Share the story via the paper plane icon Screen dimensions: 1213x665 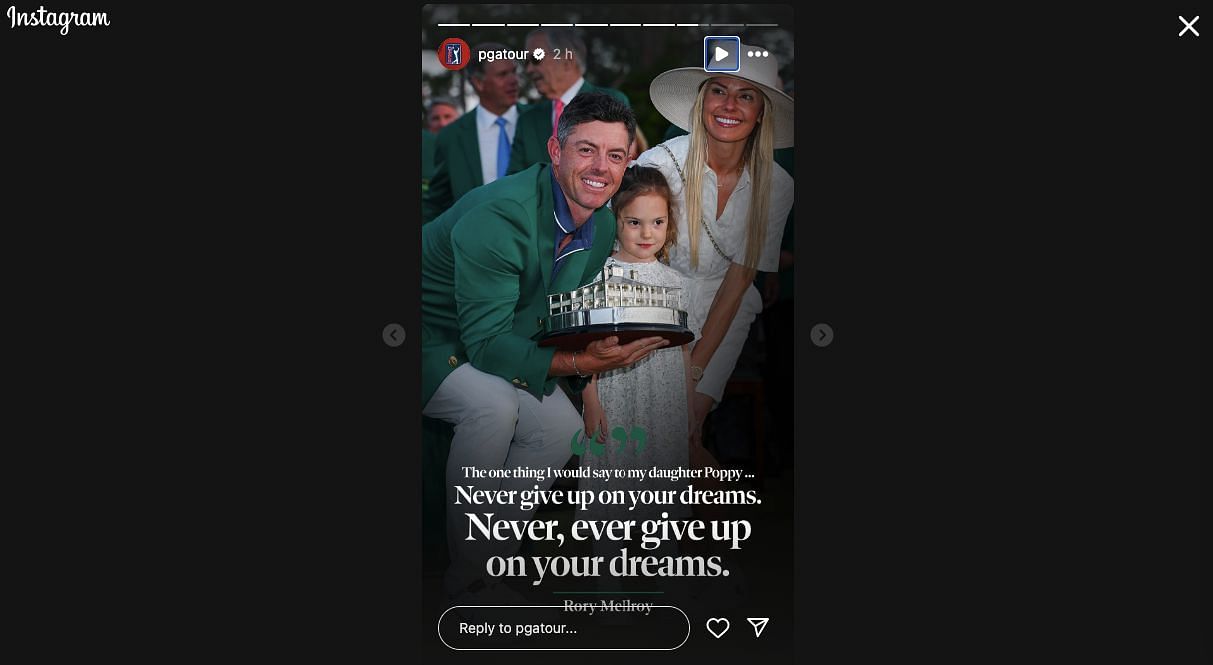pos(758,627)
